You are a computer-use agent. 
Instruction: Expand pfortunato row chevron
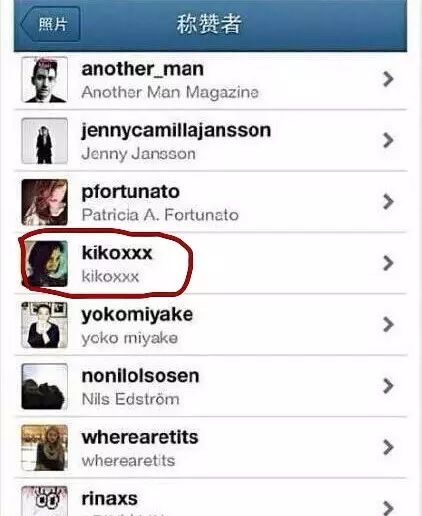click(388, 202)
